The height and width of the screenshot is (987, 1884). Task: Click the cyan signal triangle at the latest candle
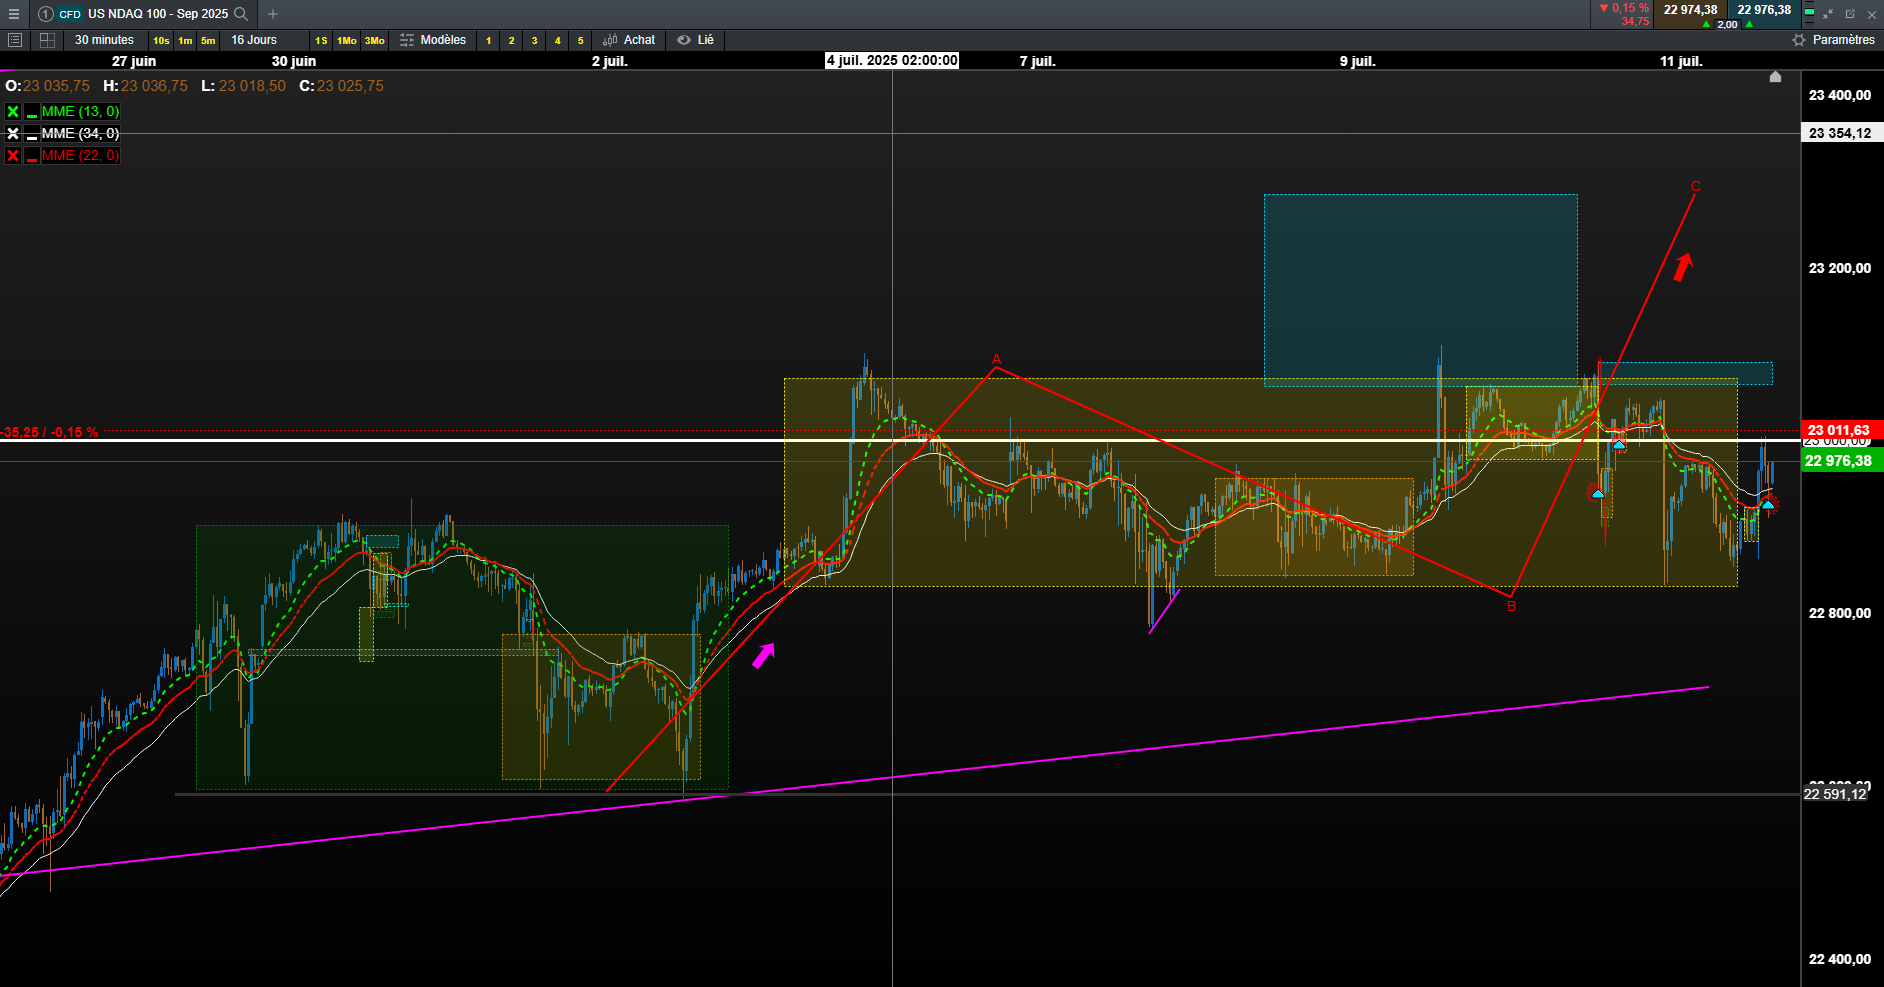[x=1768, y=505]
